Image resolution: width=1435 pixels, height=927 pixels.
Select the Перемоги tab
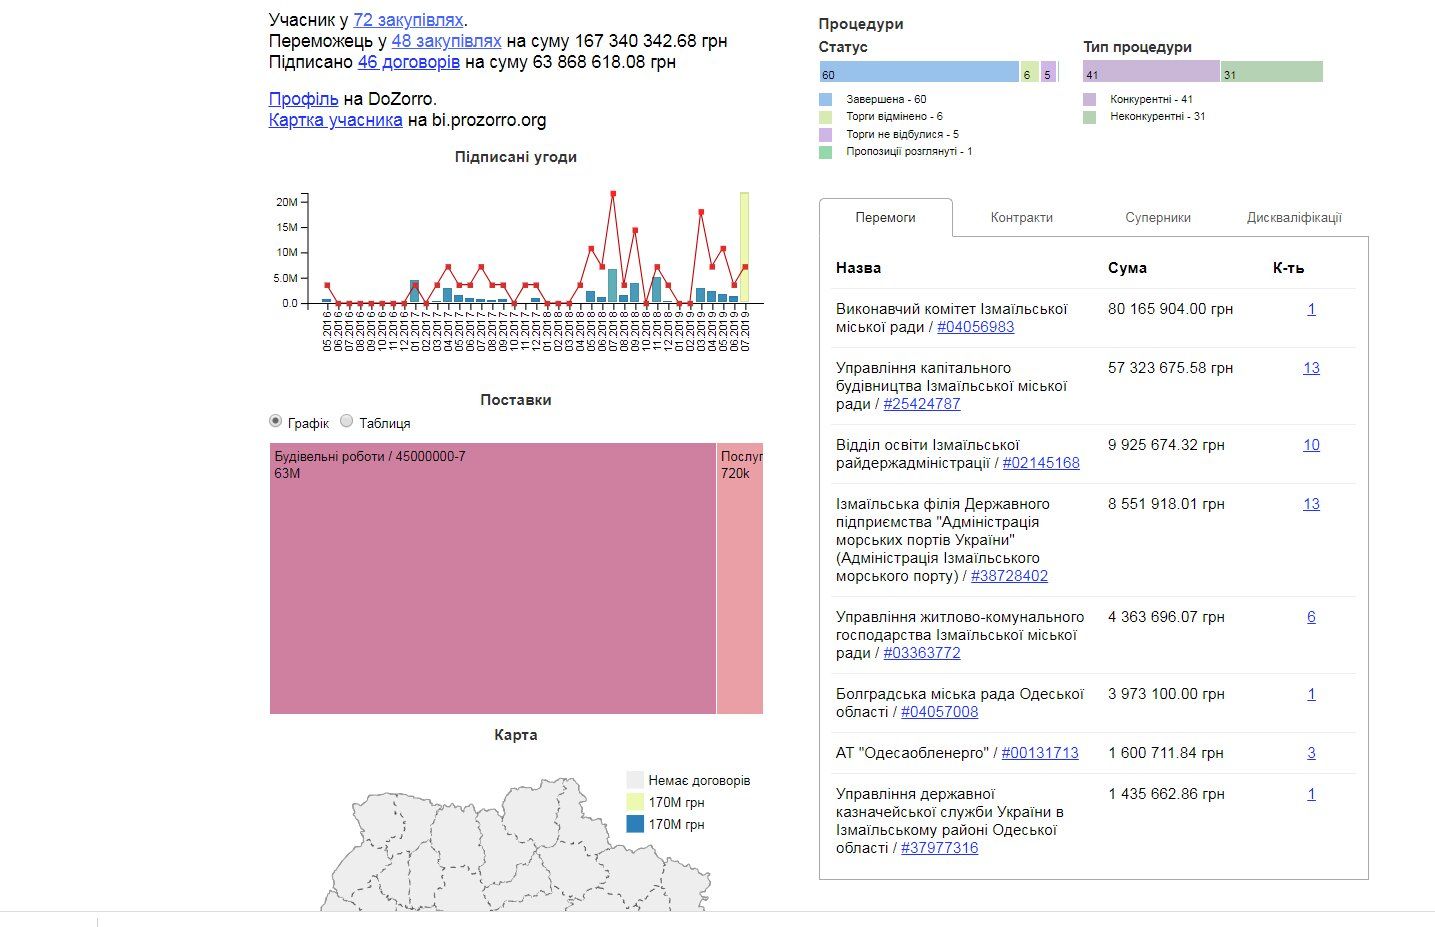[885, 217]
